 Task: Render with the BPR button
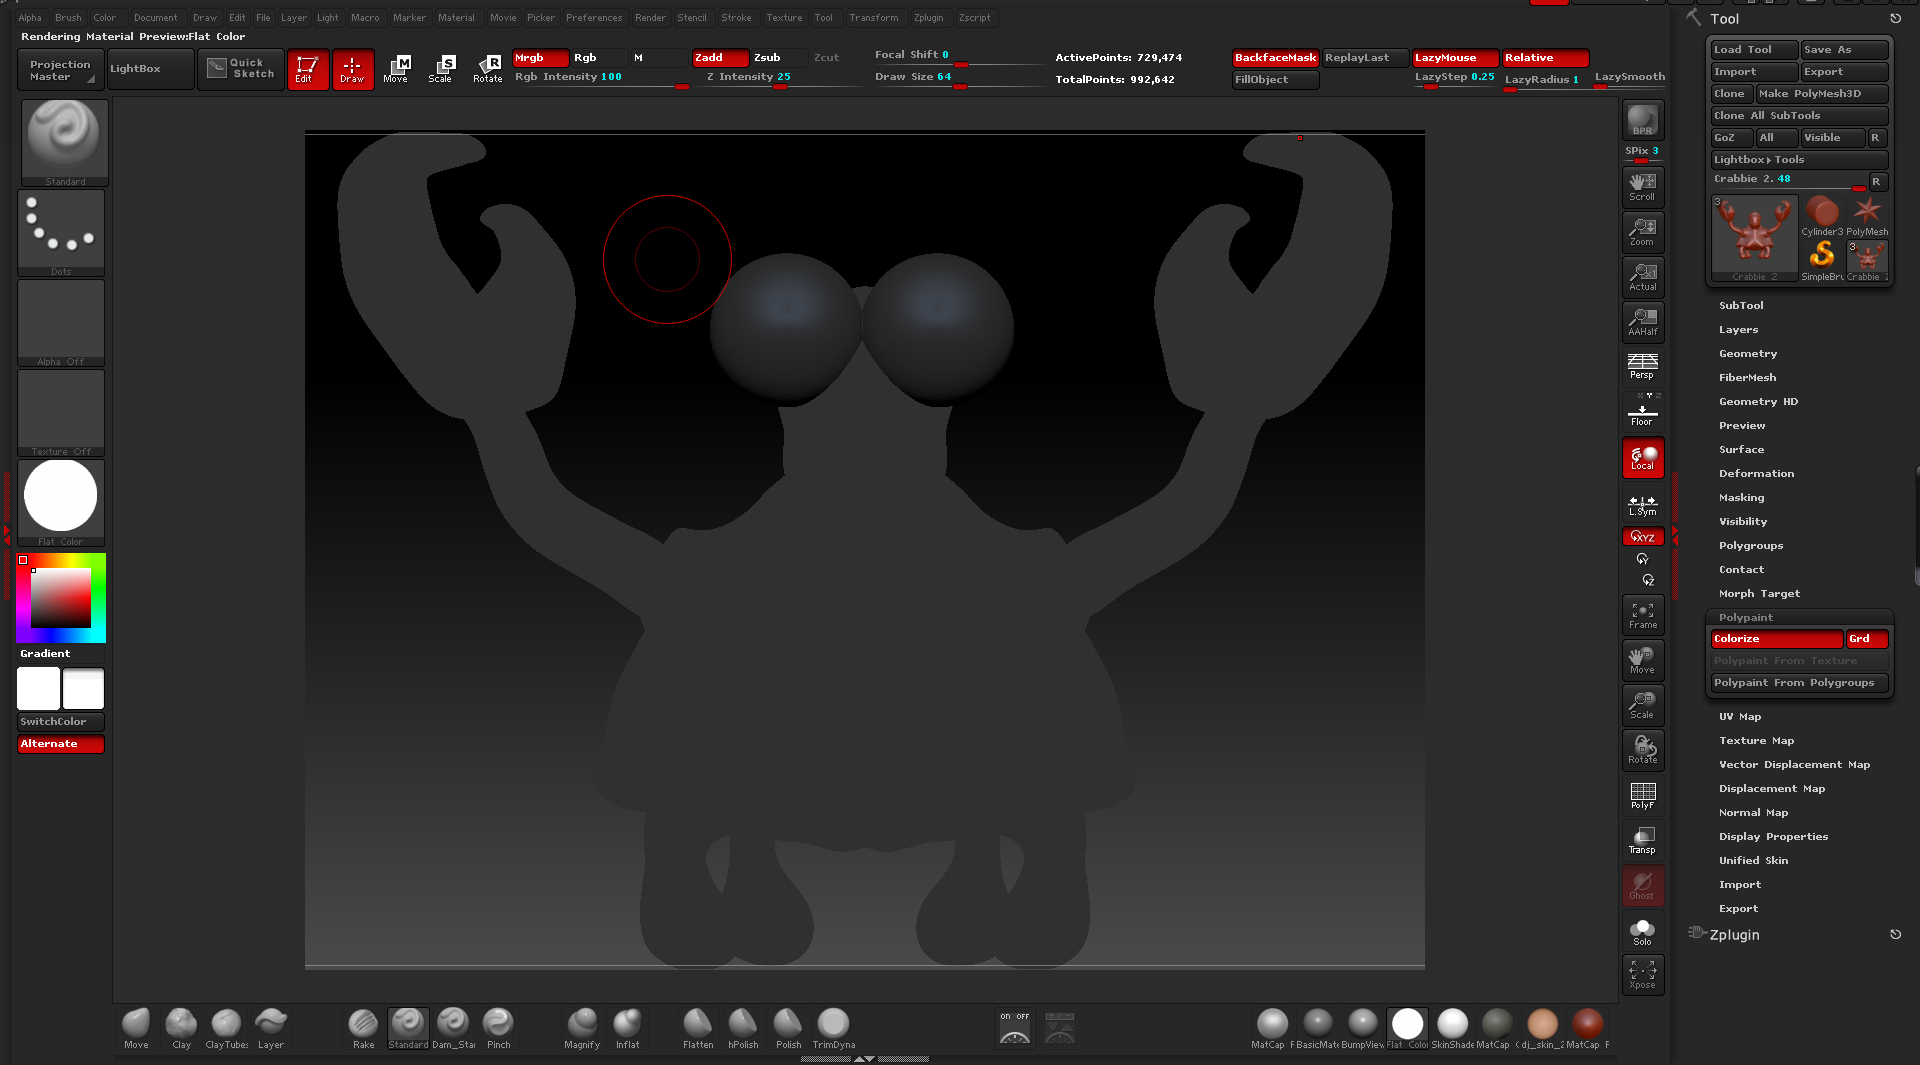coord(1642,121)
